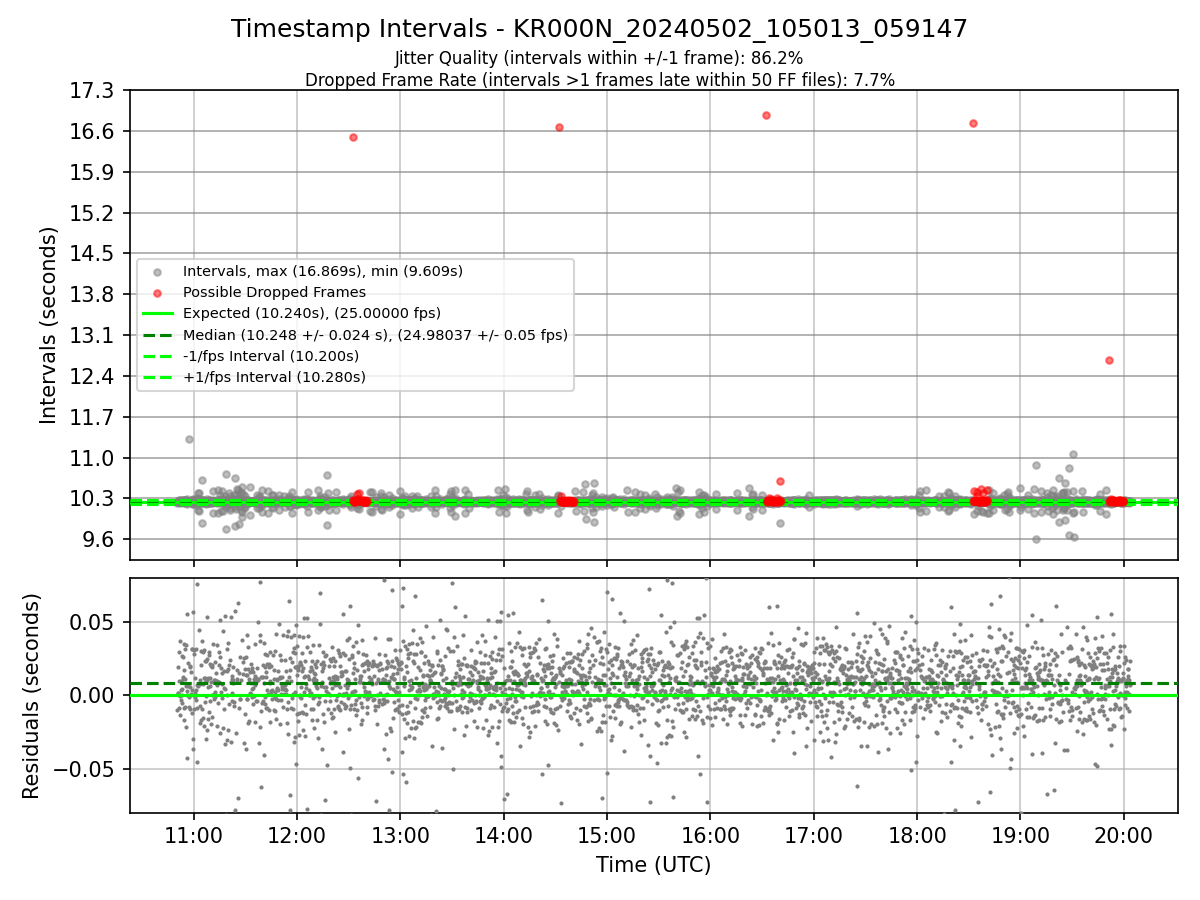Viewport: 1200px width, 900px height.
Task: Click the 18:00 x-axis tick label
Action: [x=917, y=834]
